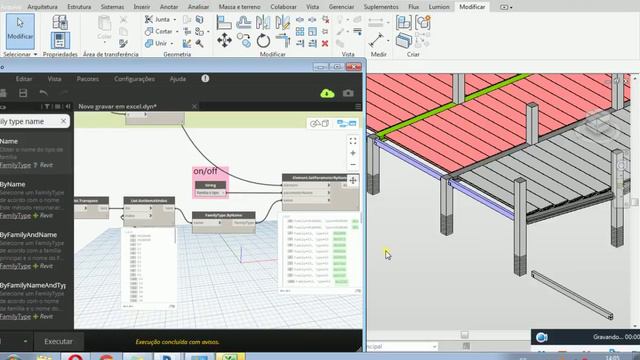
Task: Switch Dynamo to 3D background geometry view
Action: tap(319, 123)
